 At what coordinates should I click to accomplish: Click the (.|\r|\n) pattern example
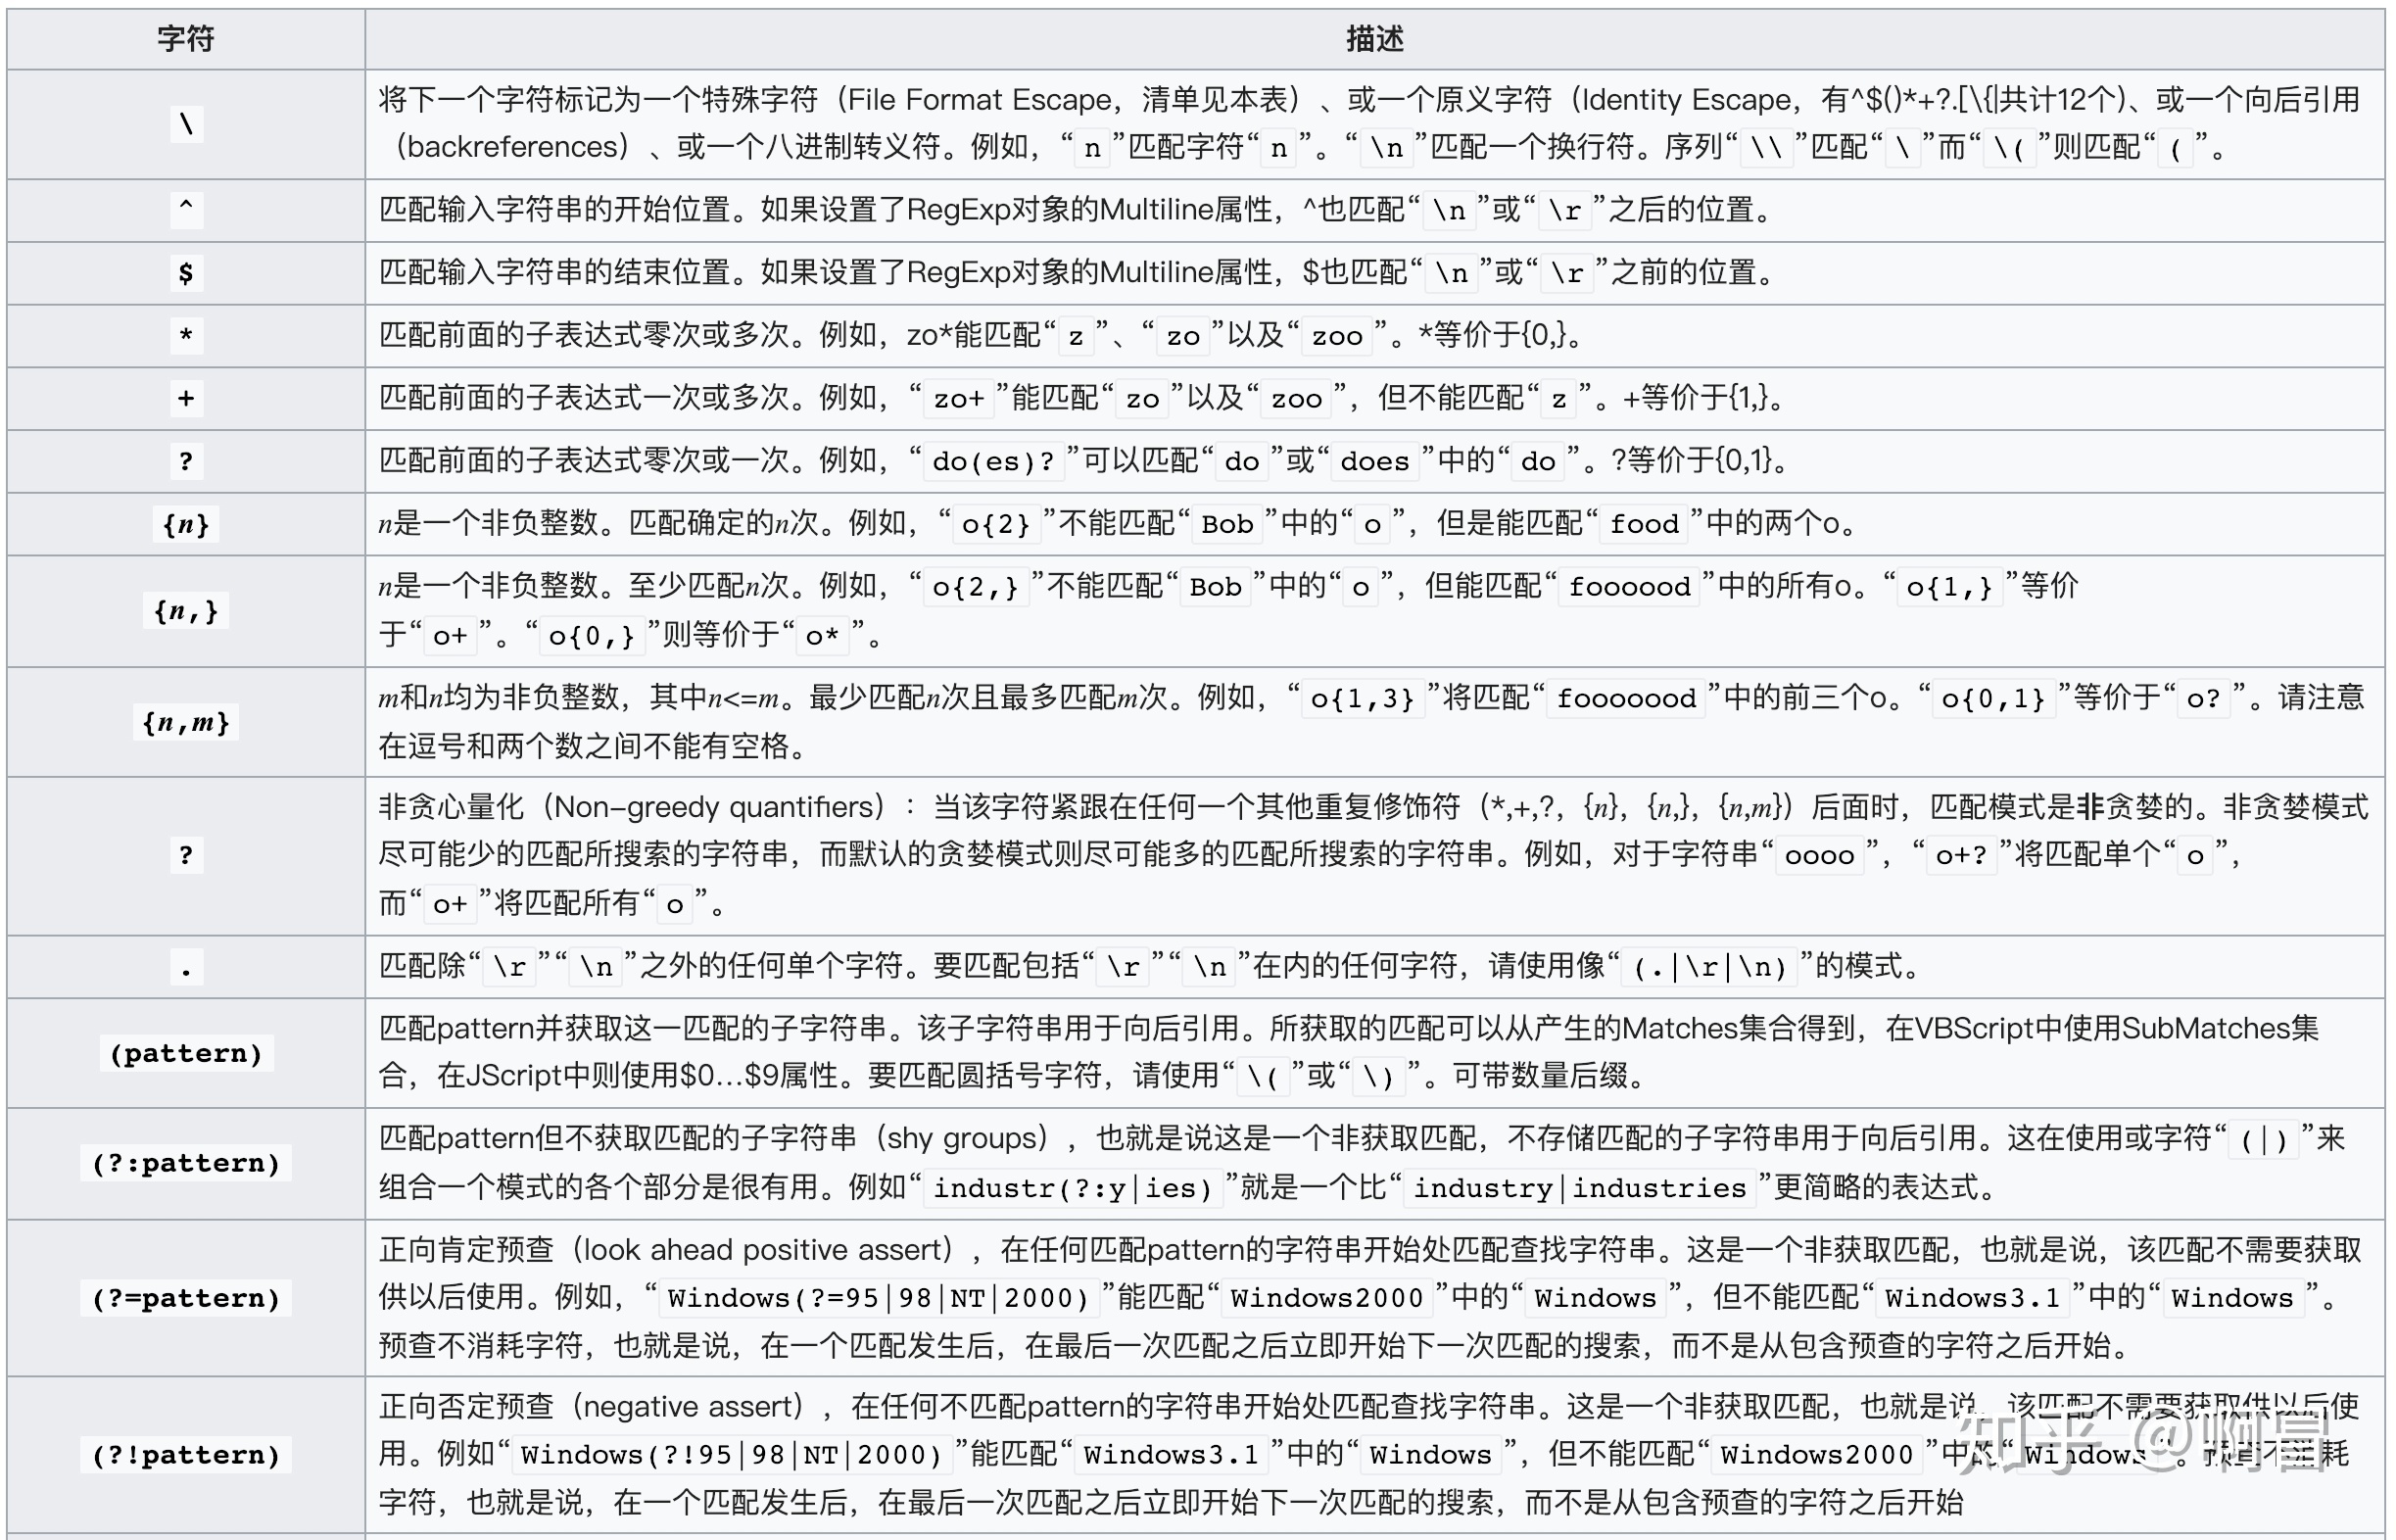tap(1708, 967)
